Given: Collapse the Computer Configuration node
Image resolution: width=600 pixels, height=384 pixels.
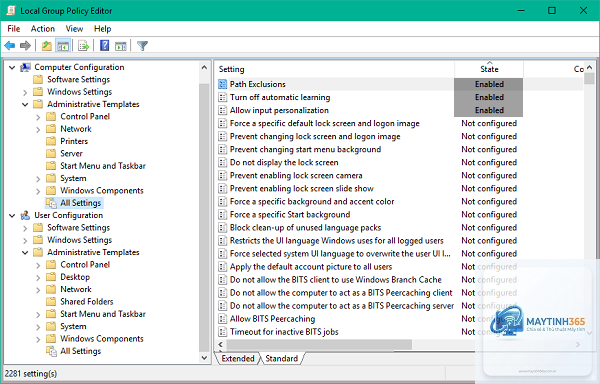Looking at the screenshot, I should pyautogui.click(x=12, y=68).
